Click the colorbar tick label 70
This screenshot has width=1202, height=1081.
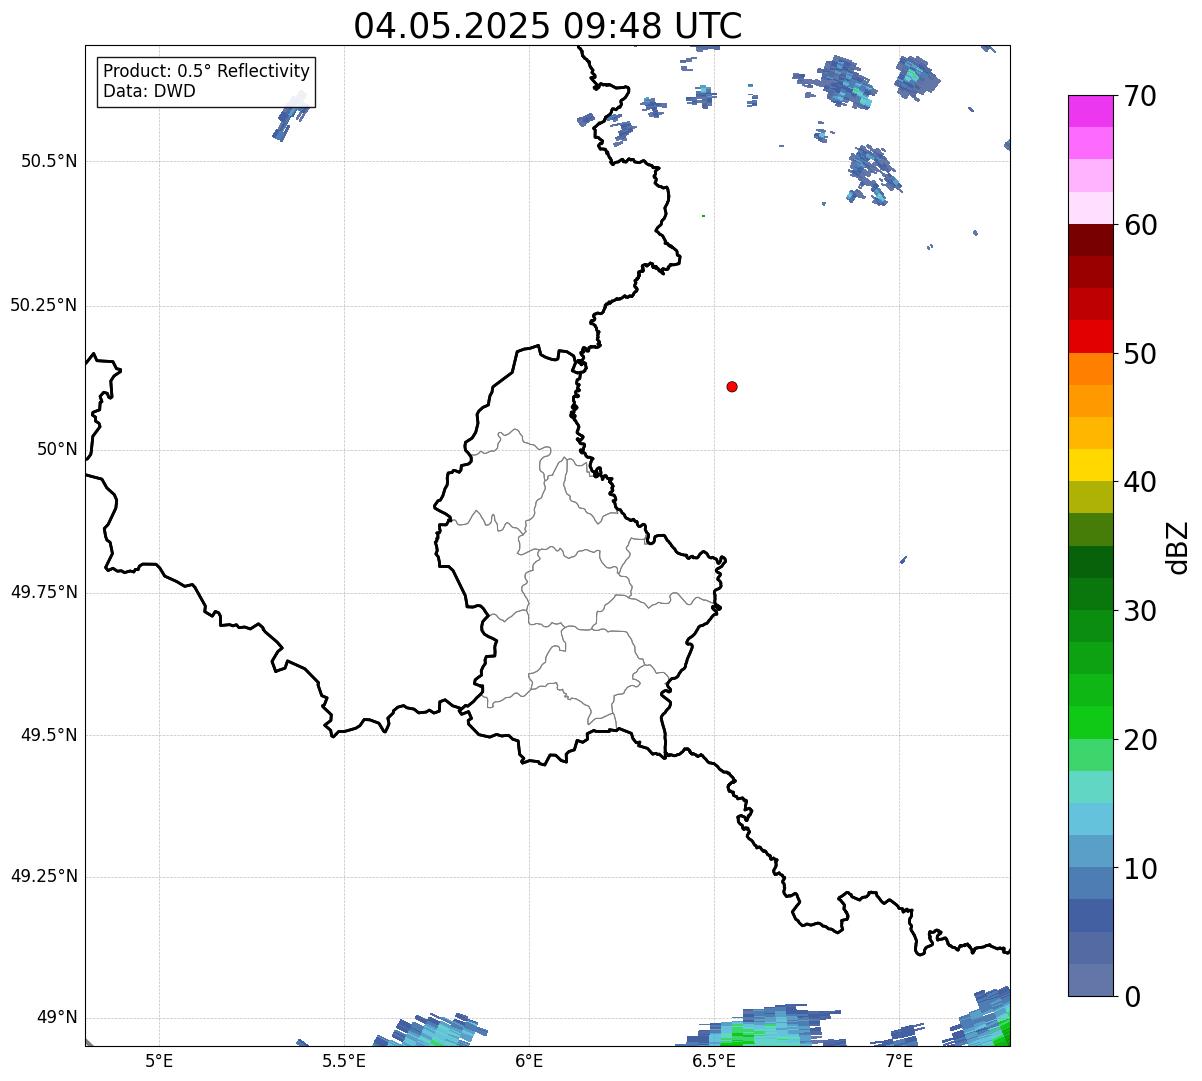point(1140,97)
